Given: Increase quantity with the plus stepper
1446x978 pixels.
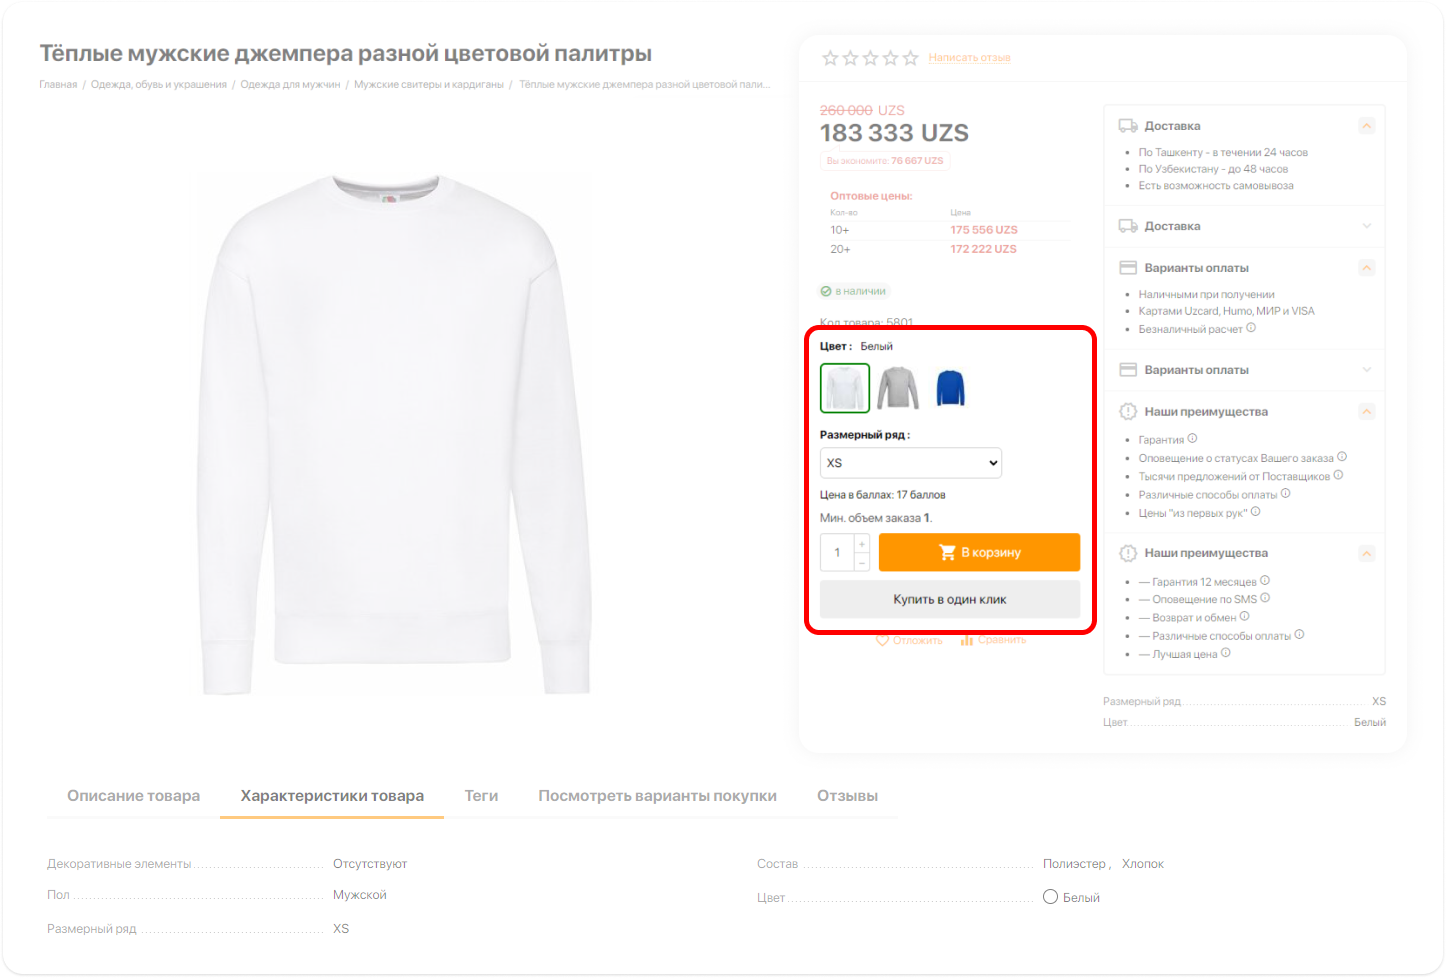Looking at the screenshot, I should 862,544.
